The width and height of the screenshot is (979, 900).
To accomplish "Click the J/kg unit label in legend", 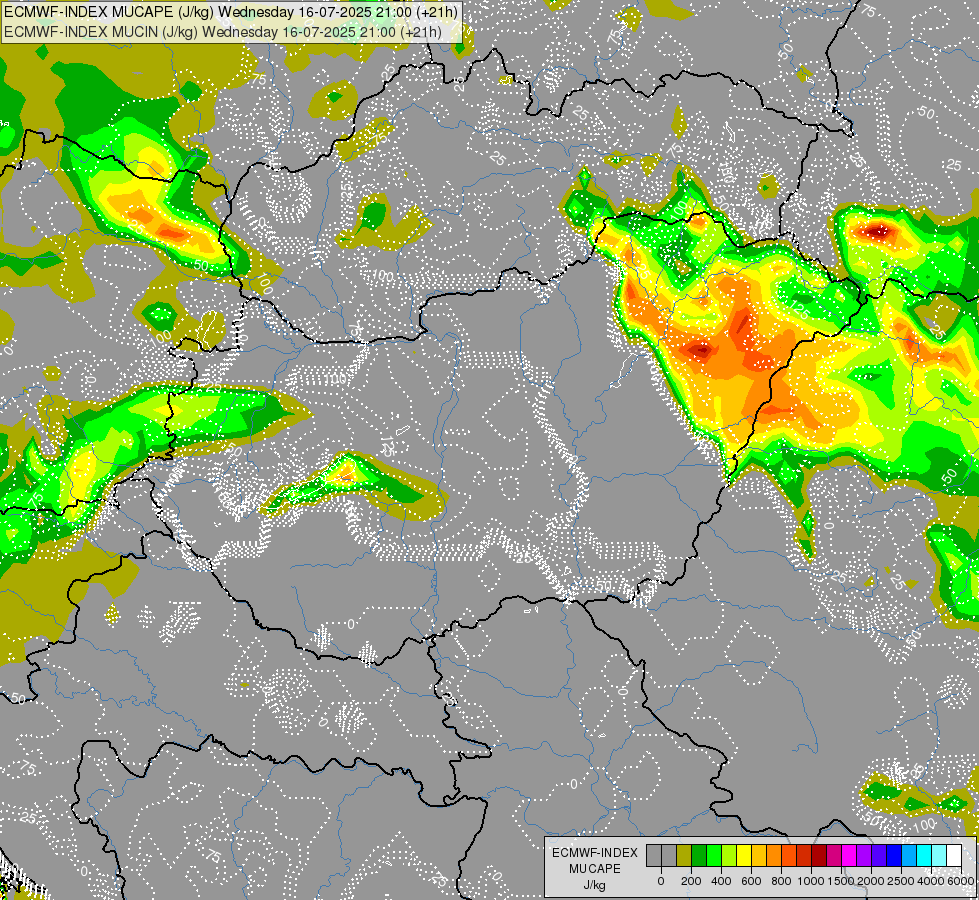I will tap(594, 886).
